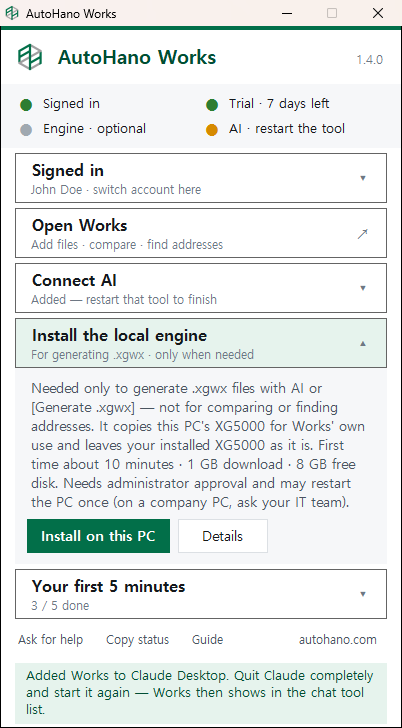Click For generating .xgwx · only when needed

(x=143, y=355)
